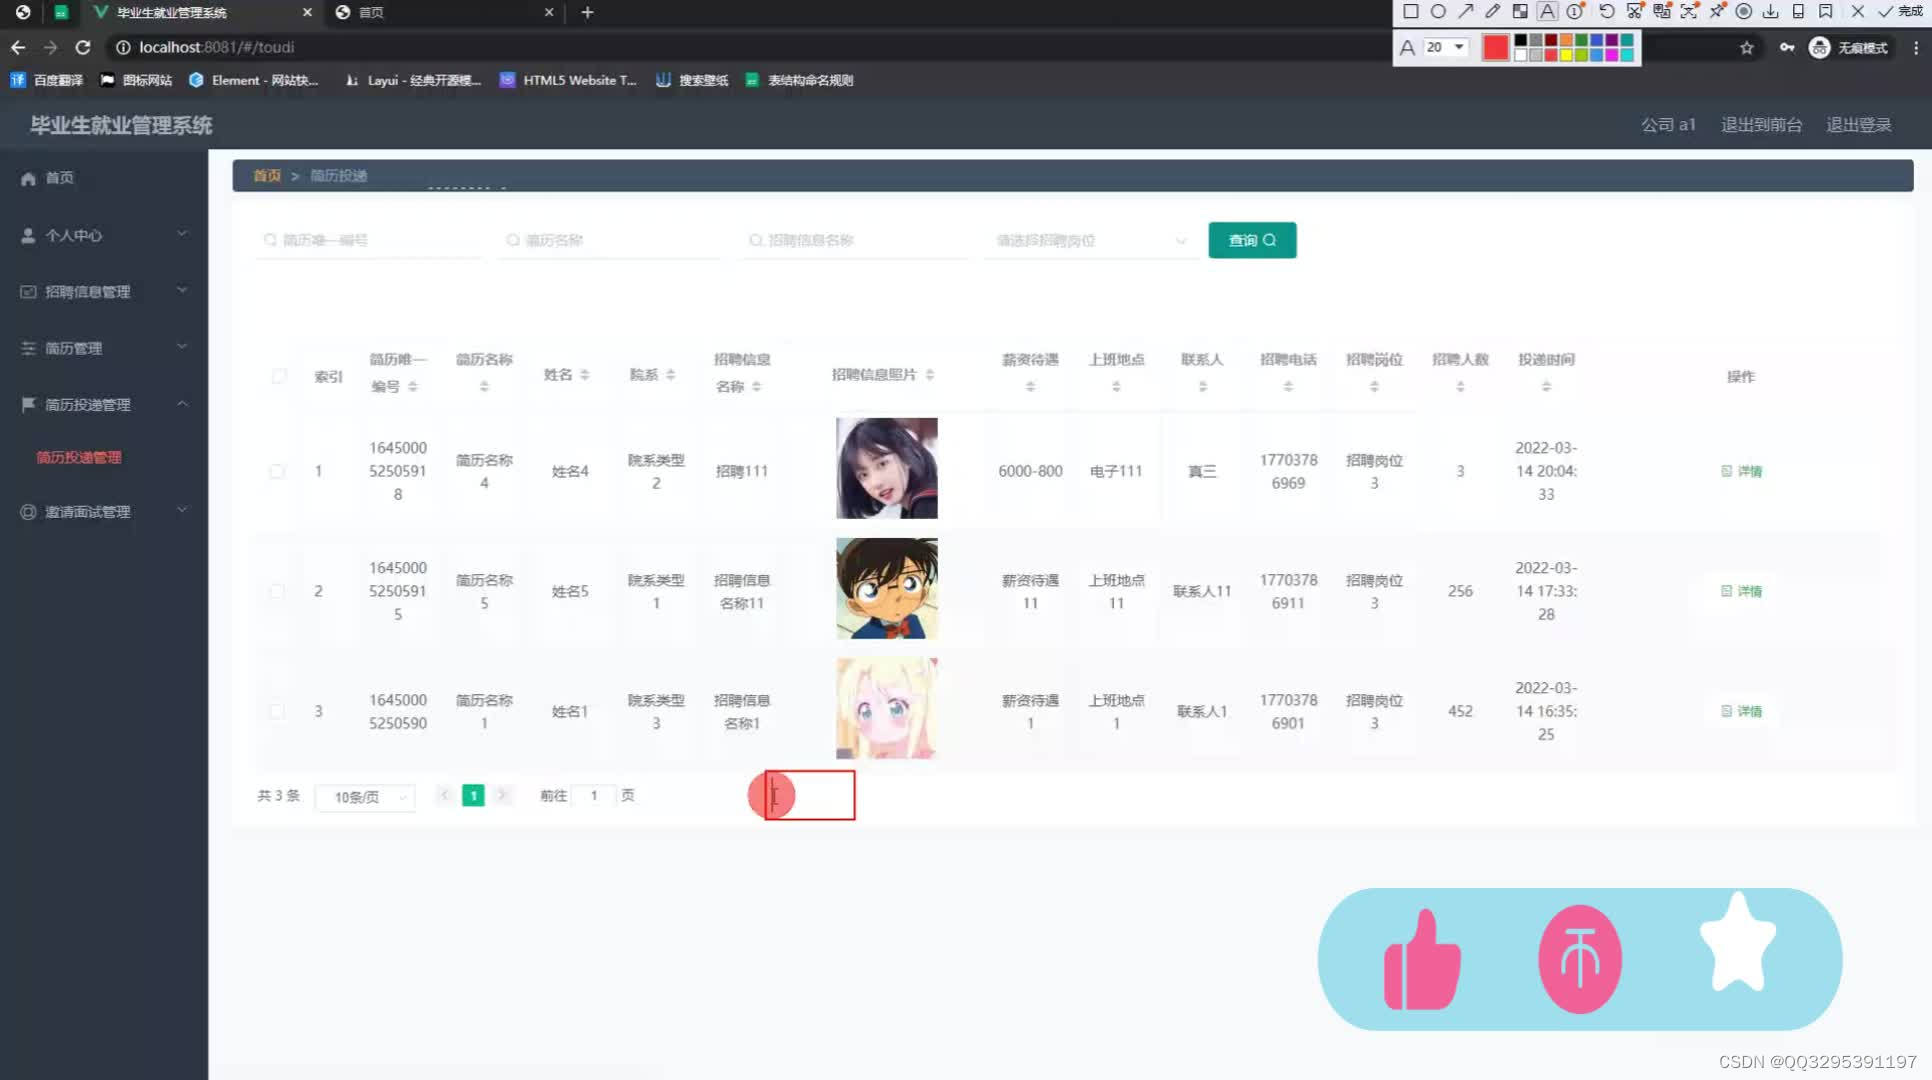Open 详情 for the 姓名1 row
This screenshot has height=1080, width=1932.
coord(1742,711)
